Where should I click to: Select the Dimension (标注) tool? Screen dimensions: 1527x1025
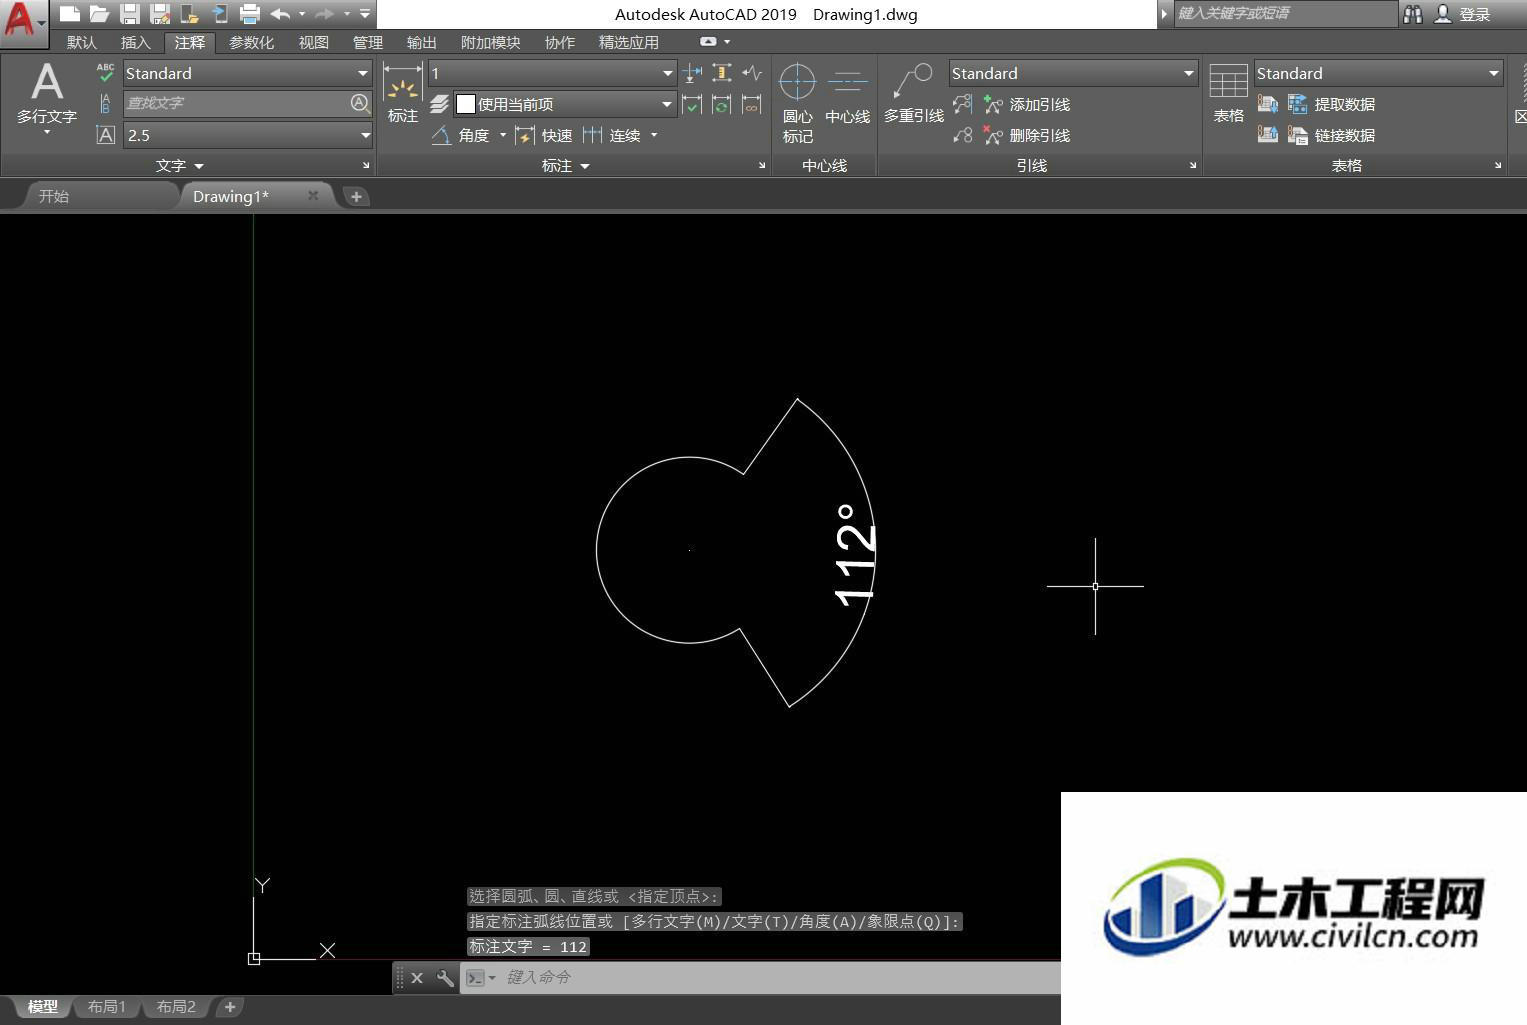[402, 92]
